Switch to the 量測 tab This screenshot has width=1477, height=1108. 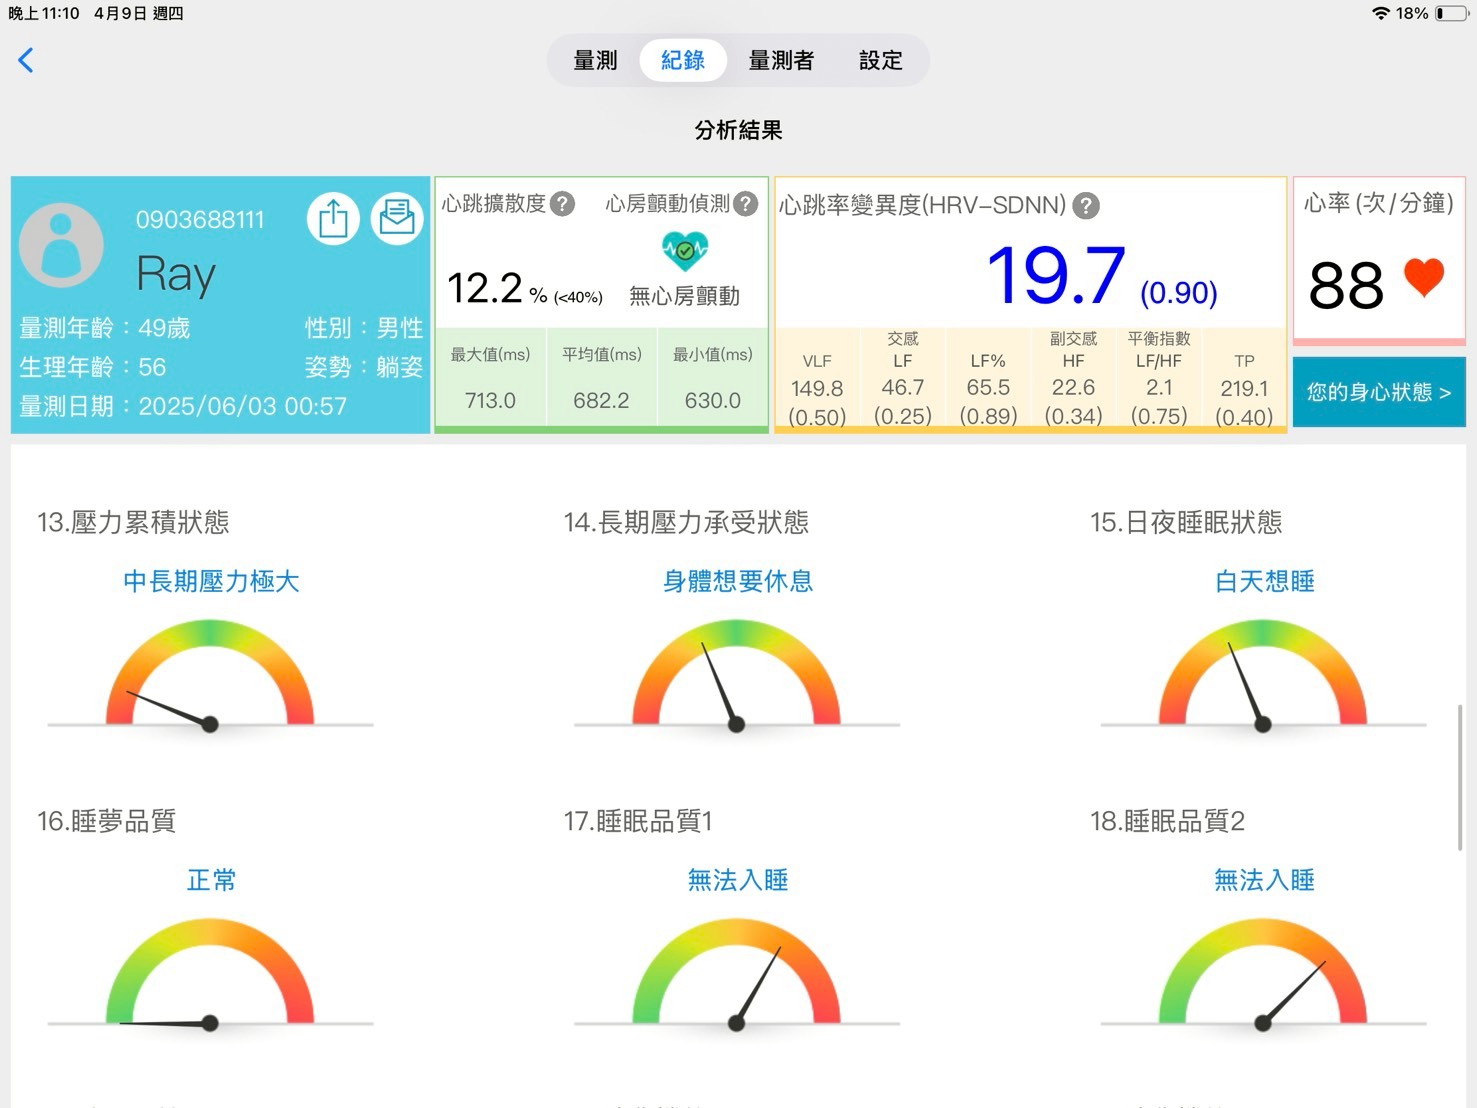(595, 61)
